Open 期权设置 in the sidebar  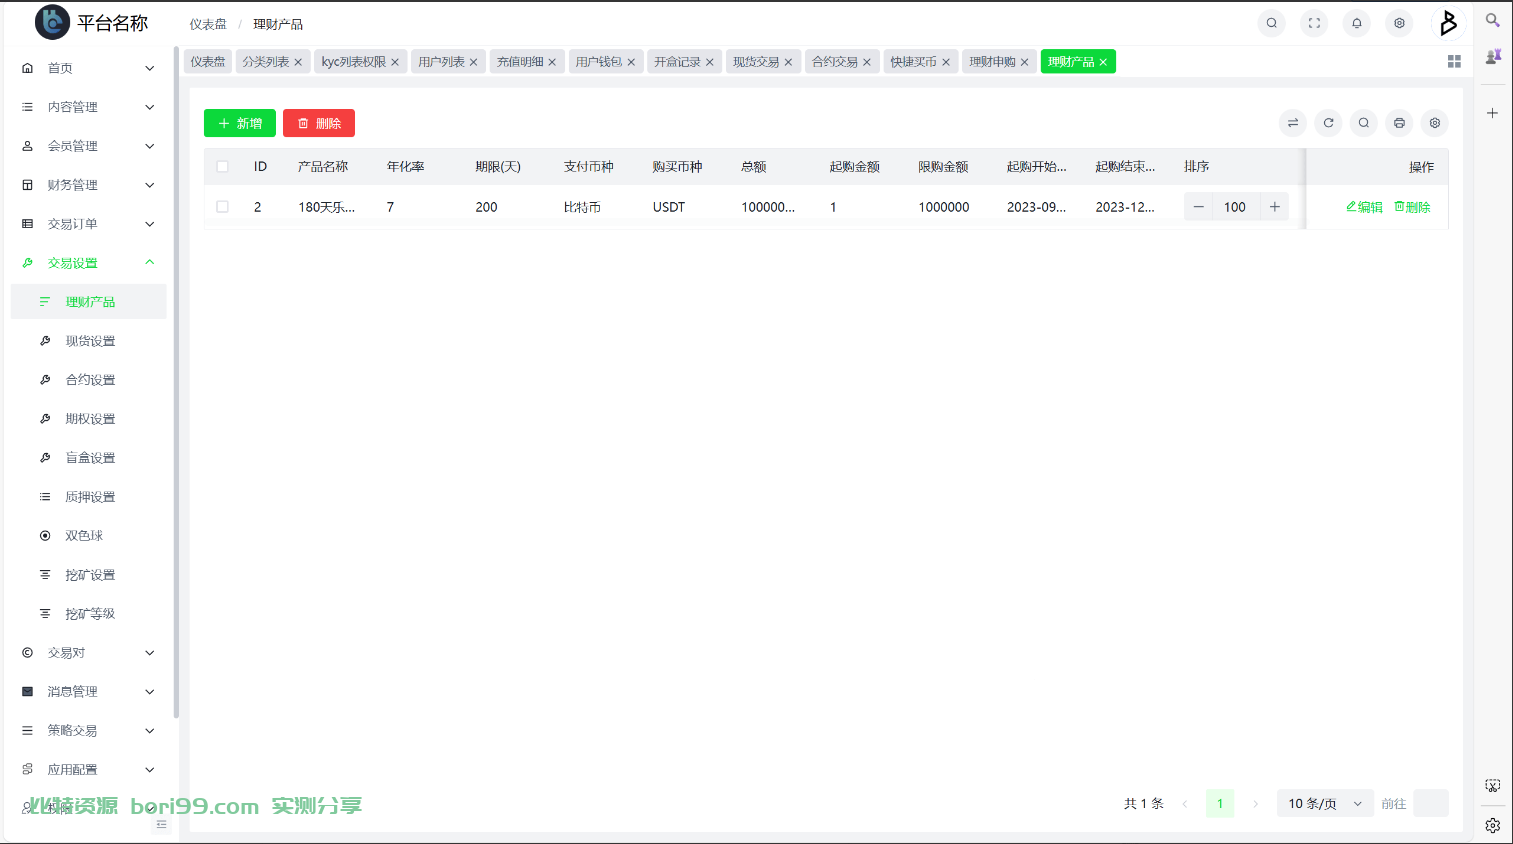(89, 419)
